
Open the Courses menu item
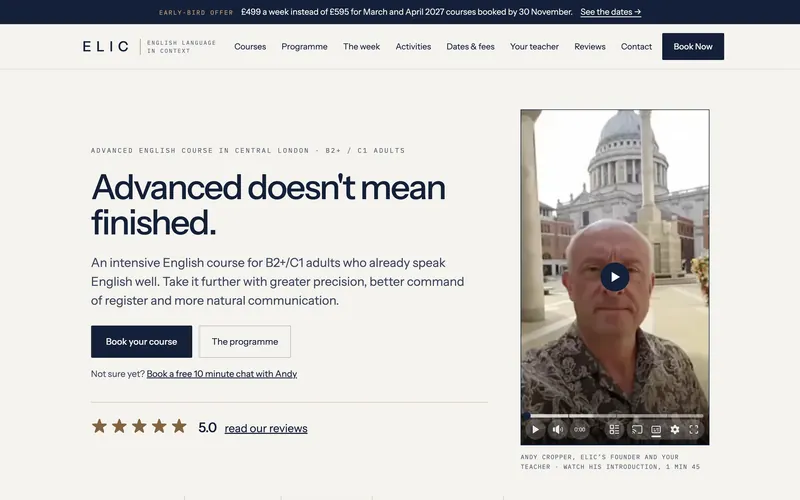point(250,46)
